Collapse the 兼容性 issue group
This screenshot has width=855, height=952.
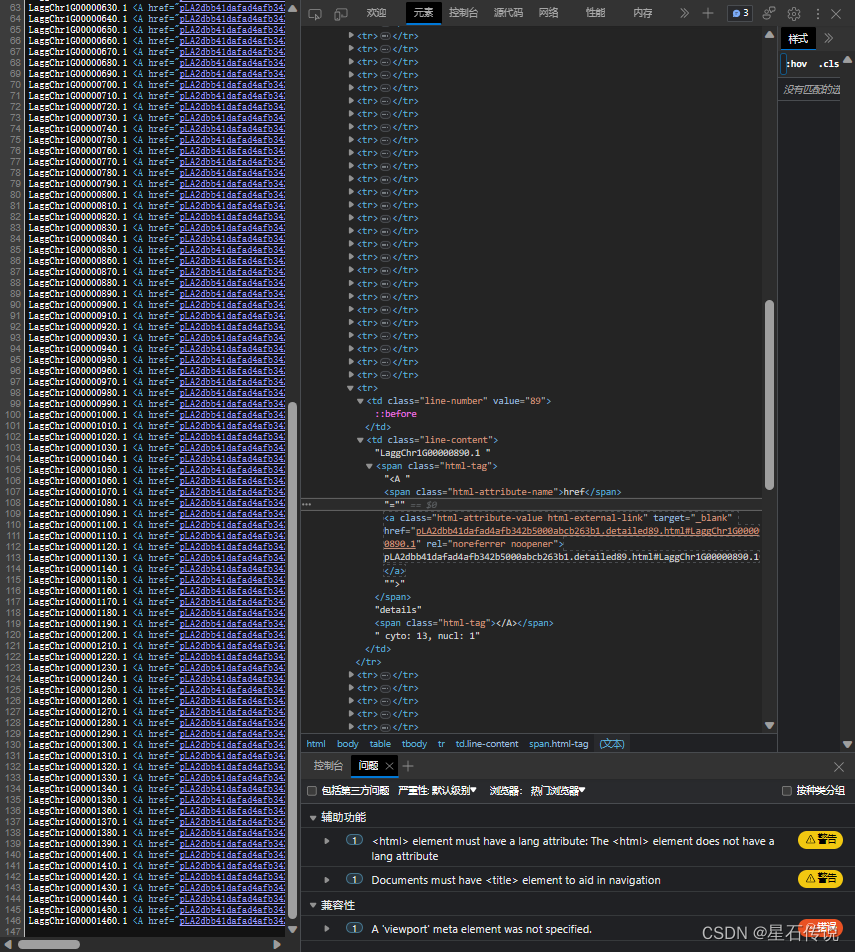click(313, 905)
